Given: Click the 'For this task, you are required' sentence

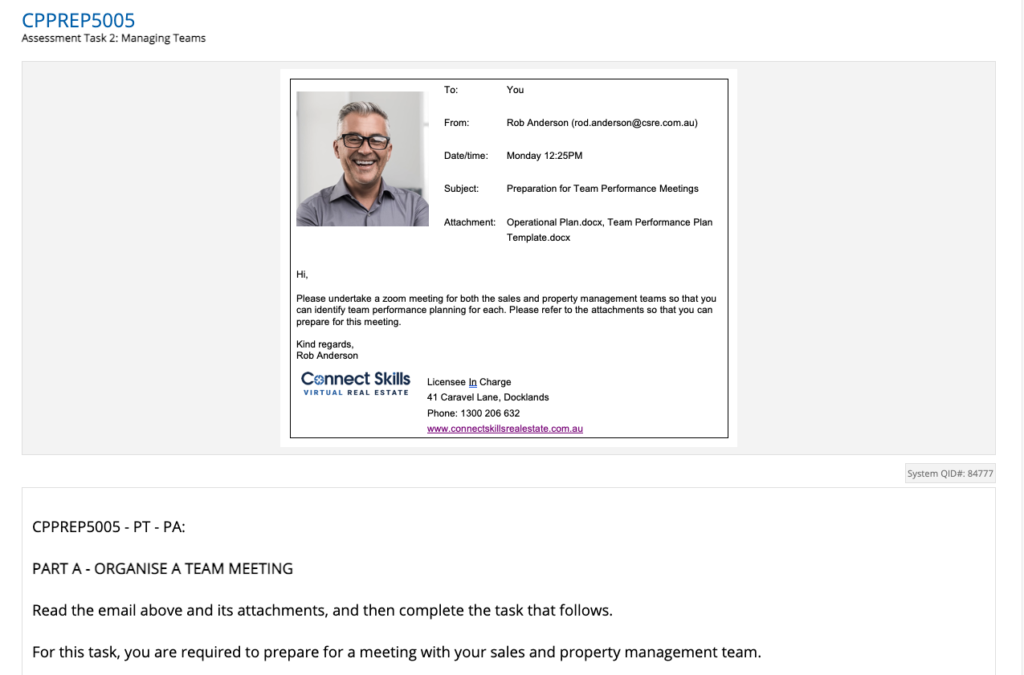Looking at the screenshot, I should point(396,653).
